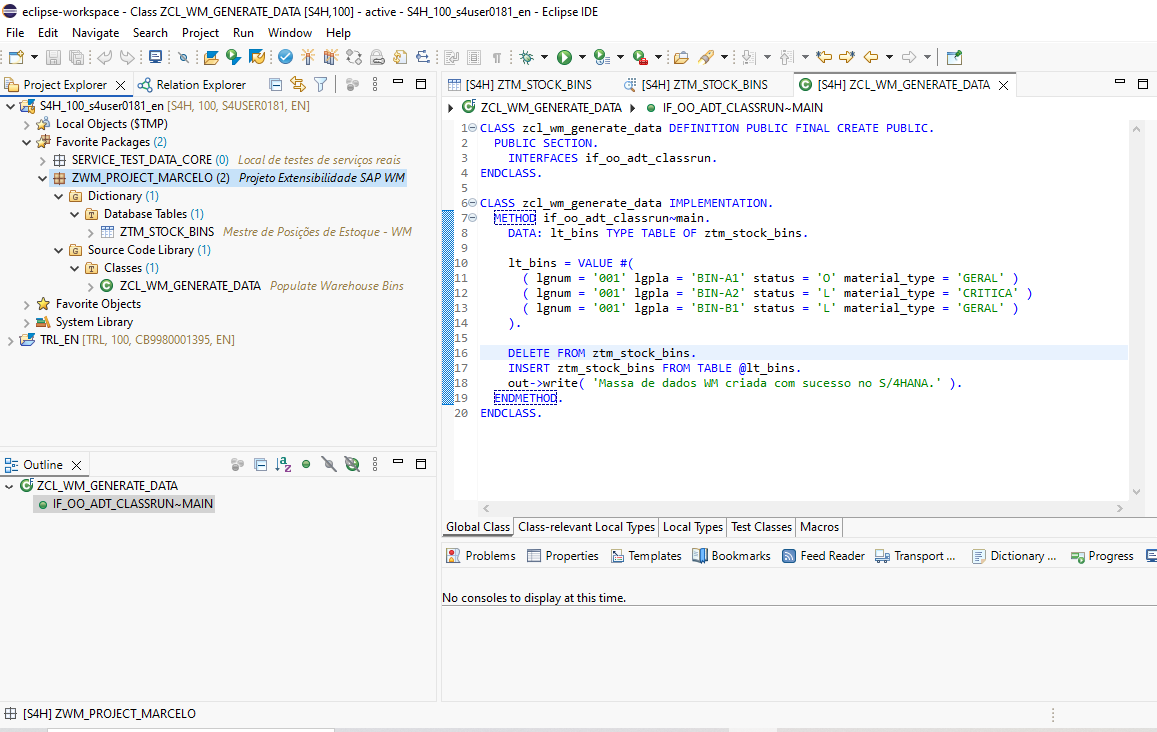The height and width of the screenshot is (732, 1157).
Task: Click the Project Explorer filter funnel icon
Action: point(320,85)
